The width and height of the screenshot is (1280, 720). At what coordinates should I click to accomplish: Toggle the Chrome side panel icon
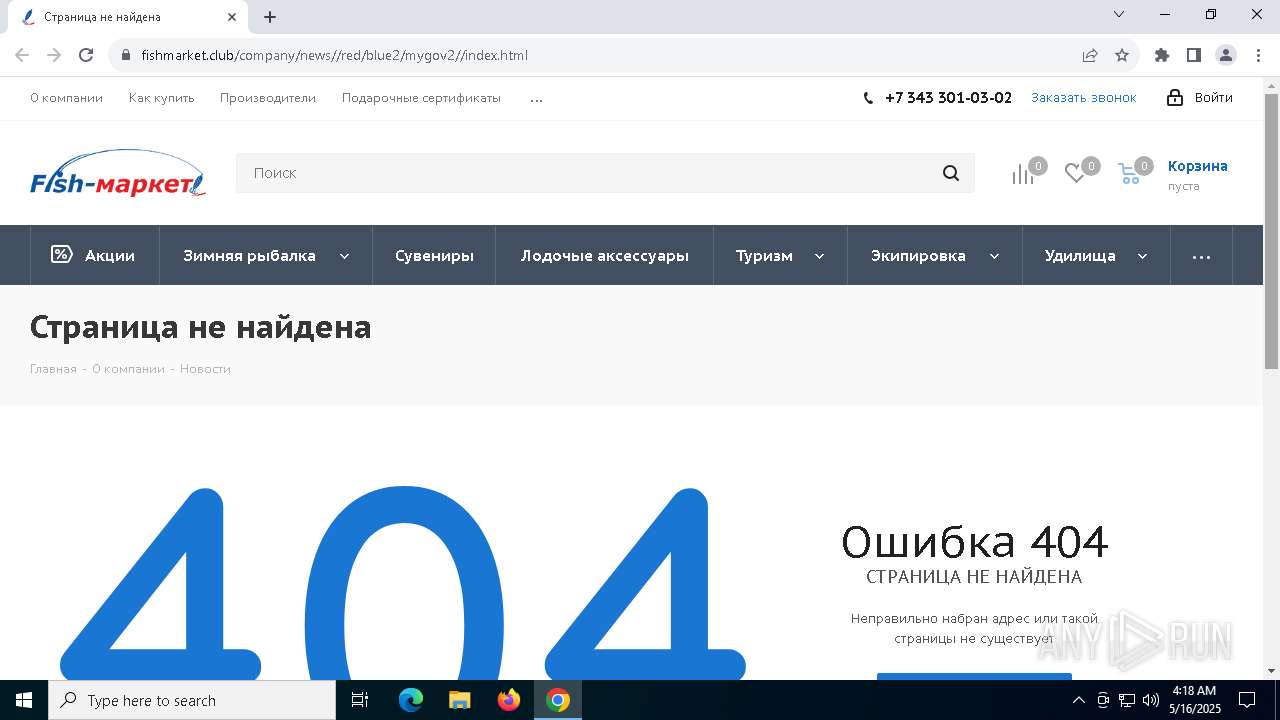tap(1194, 55)
